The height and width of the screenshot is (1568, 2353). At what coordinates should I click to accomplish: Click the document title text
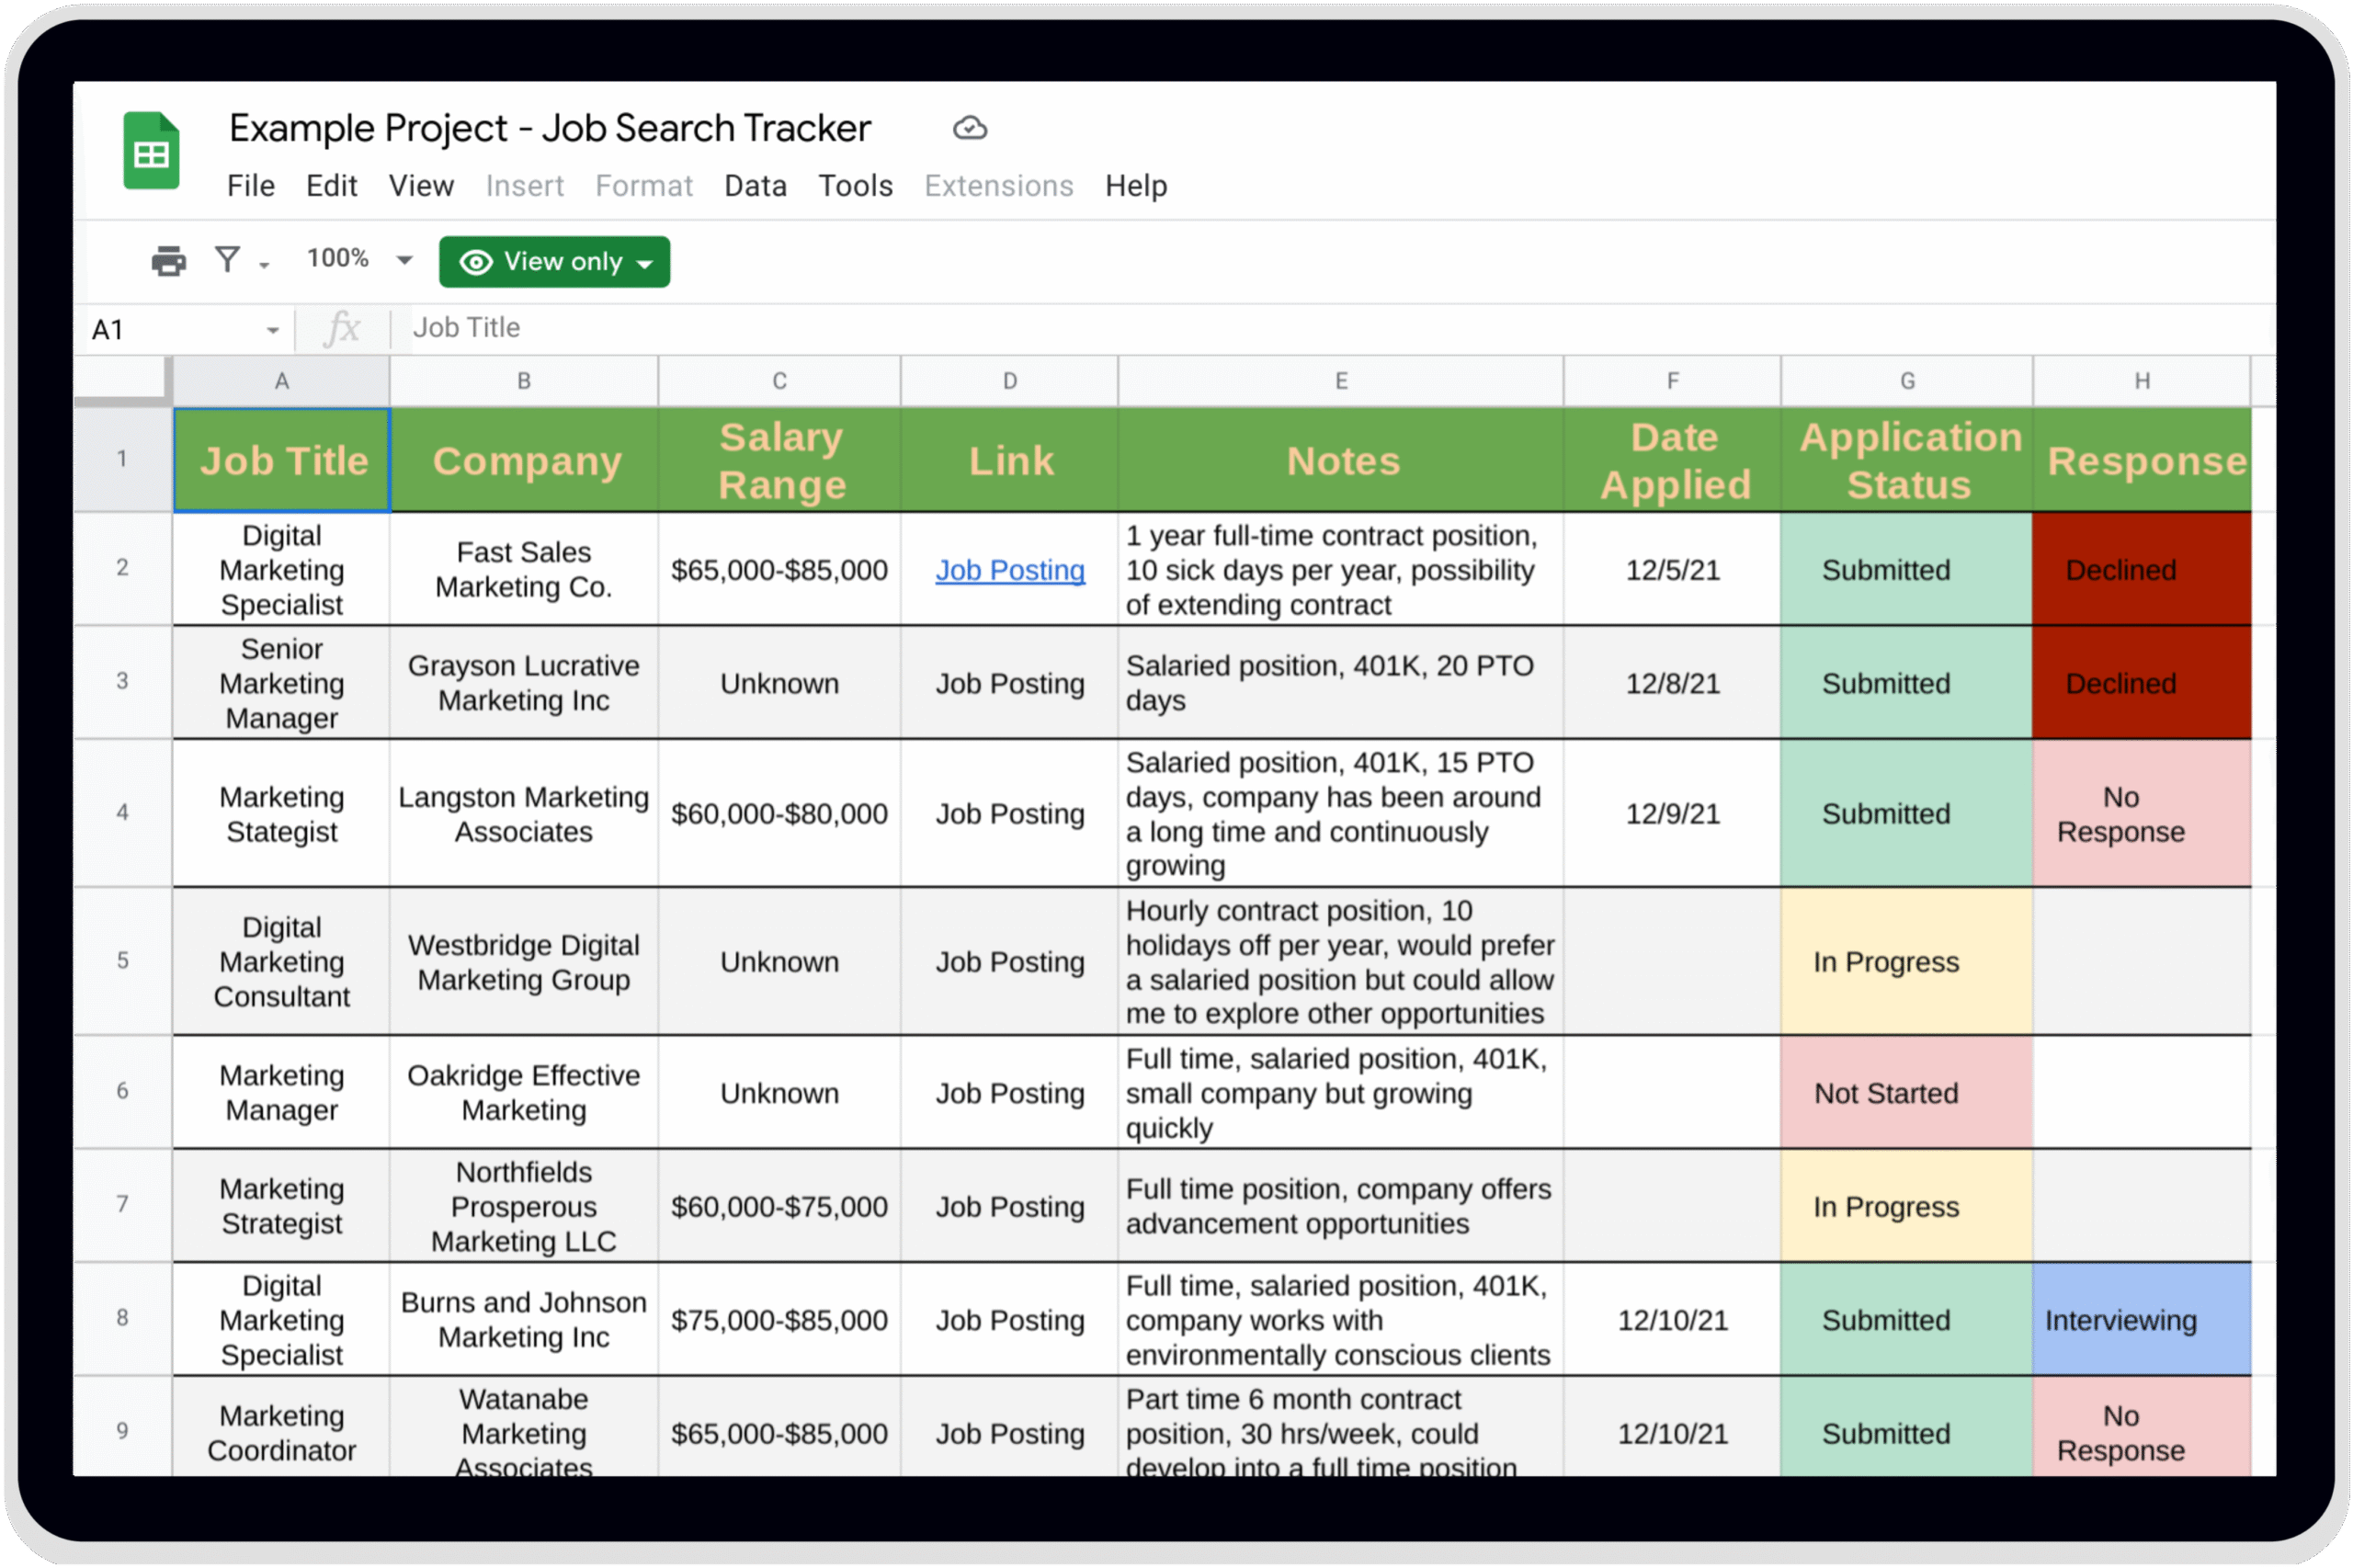click(x=549, y=128)
